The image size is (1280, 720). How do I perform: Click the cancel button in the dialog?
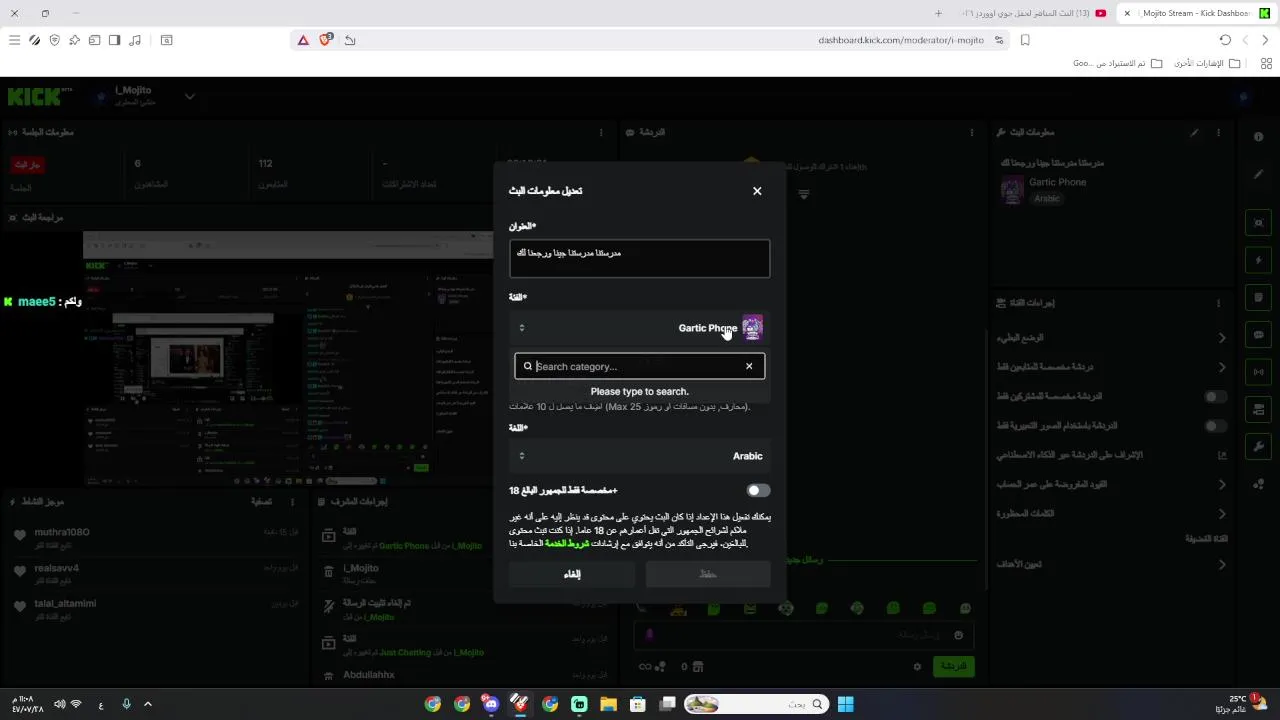(572, 574)
